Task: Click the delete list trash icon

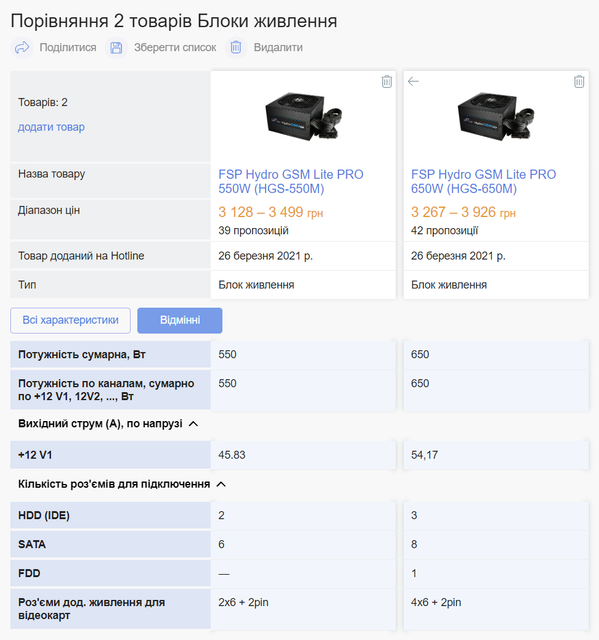Action: 236,47
